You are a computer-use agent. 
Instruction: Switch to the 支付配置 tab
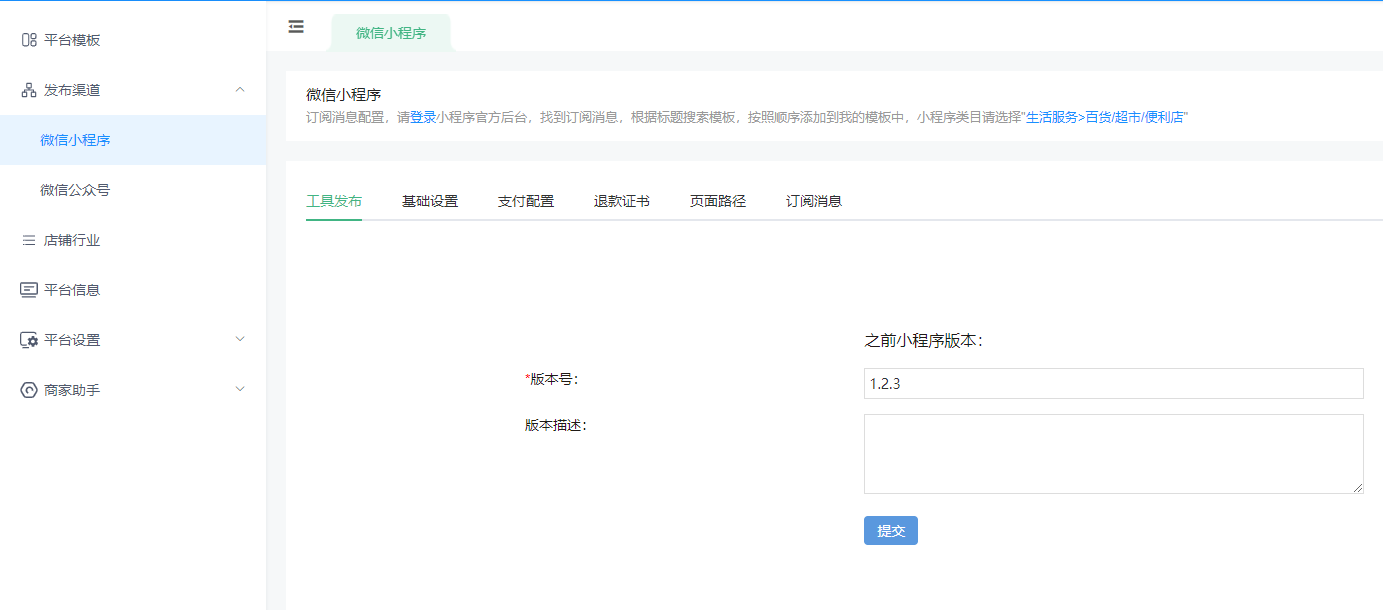coord(526,201)
